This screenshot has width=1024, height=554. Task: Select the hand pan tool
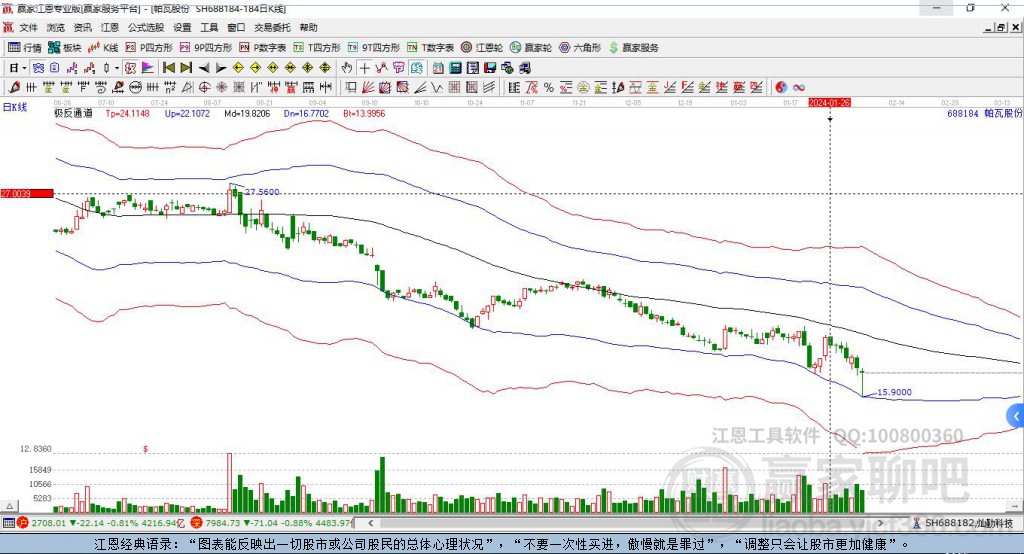coord(347,68)
